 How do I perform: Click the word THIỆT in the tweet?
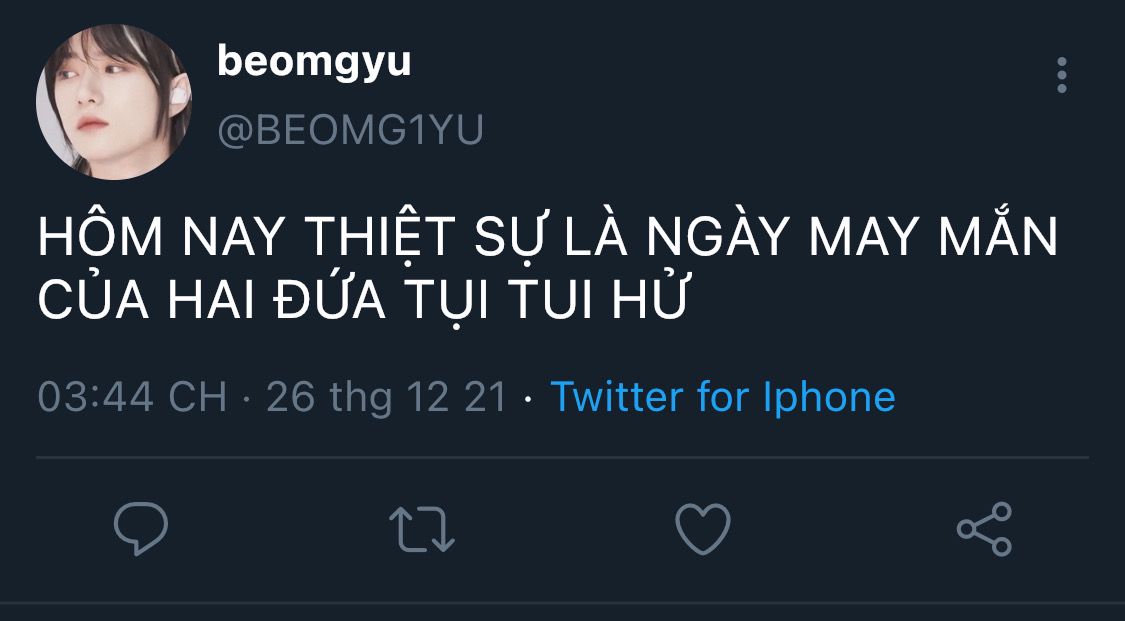pos(380,235)
